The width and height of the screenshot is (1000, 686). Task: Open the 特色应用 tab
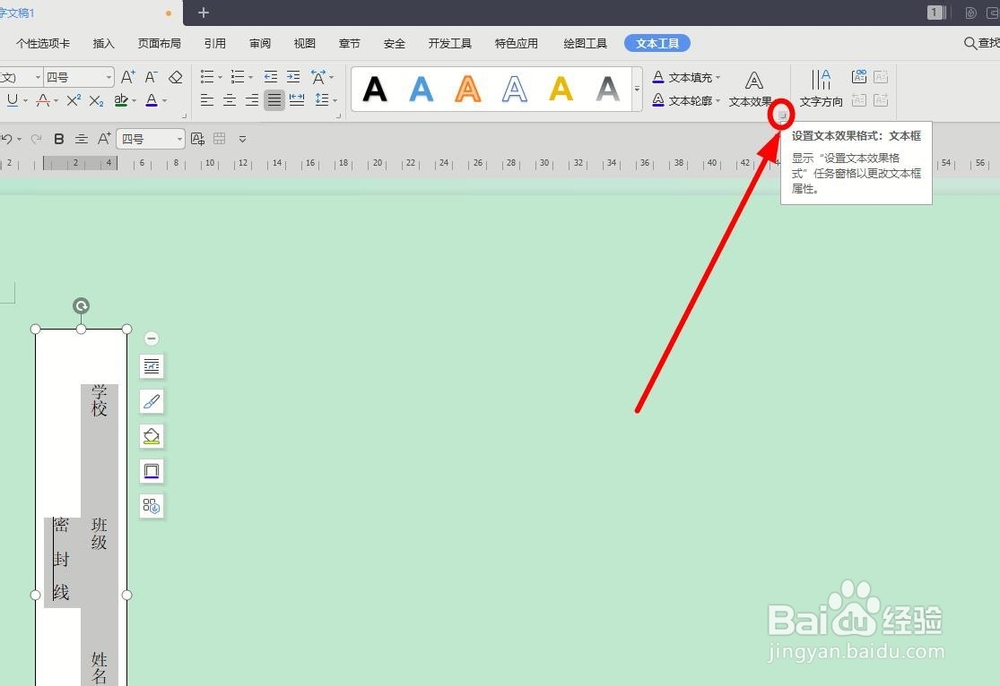click(x=517, y=43)
